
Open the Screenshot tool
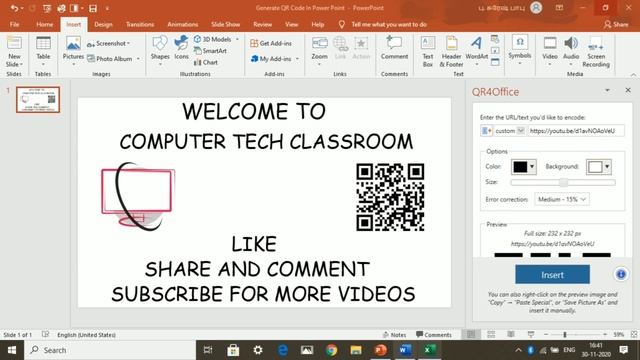[108, 43]
